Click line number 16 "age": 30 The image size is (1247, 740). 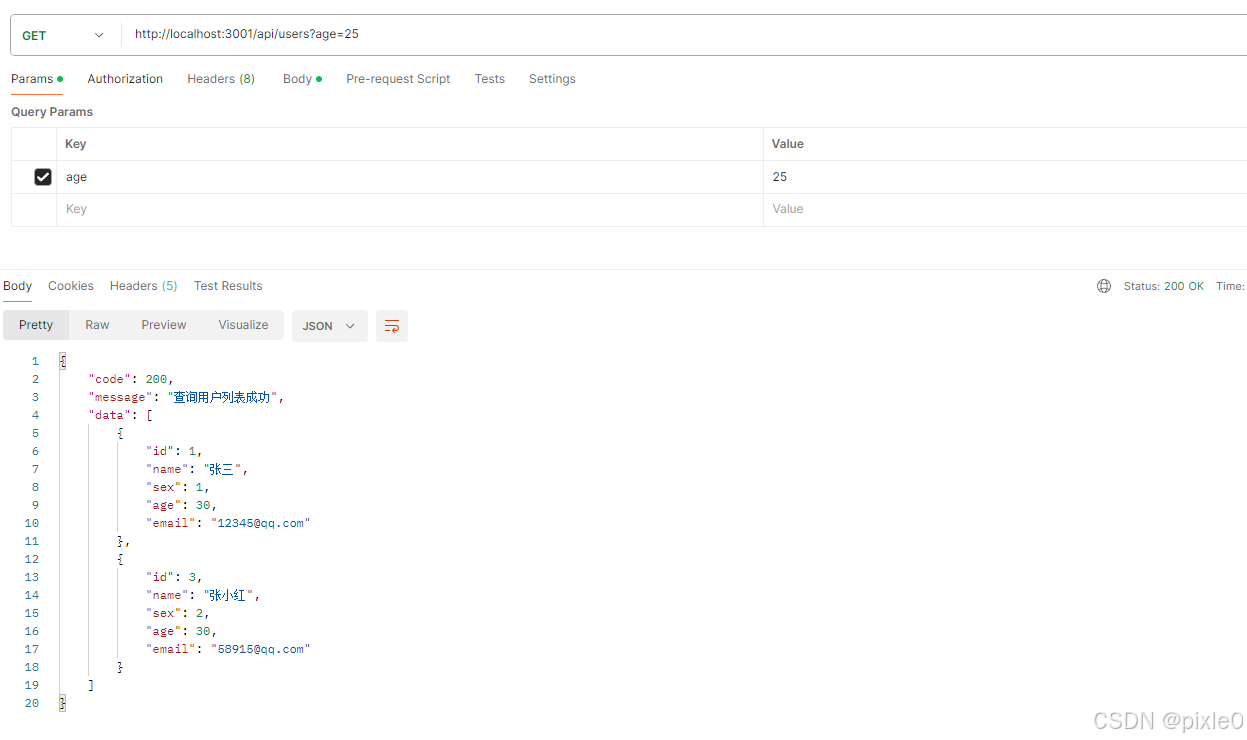[181, 631]
